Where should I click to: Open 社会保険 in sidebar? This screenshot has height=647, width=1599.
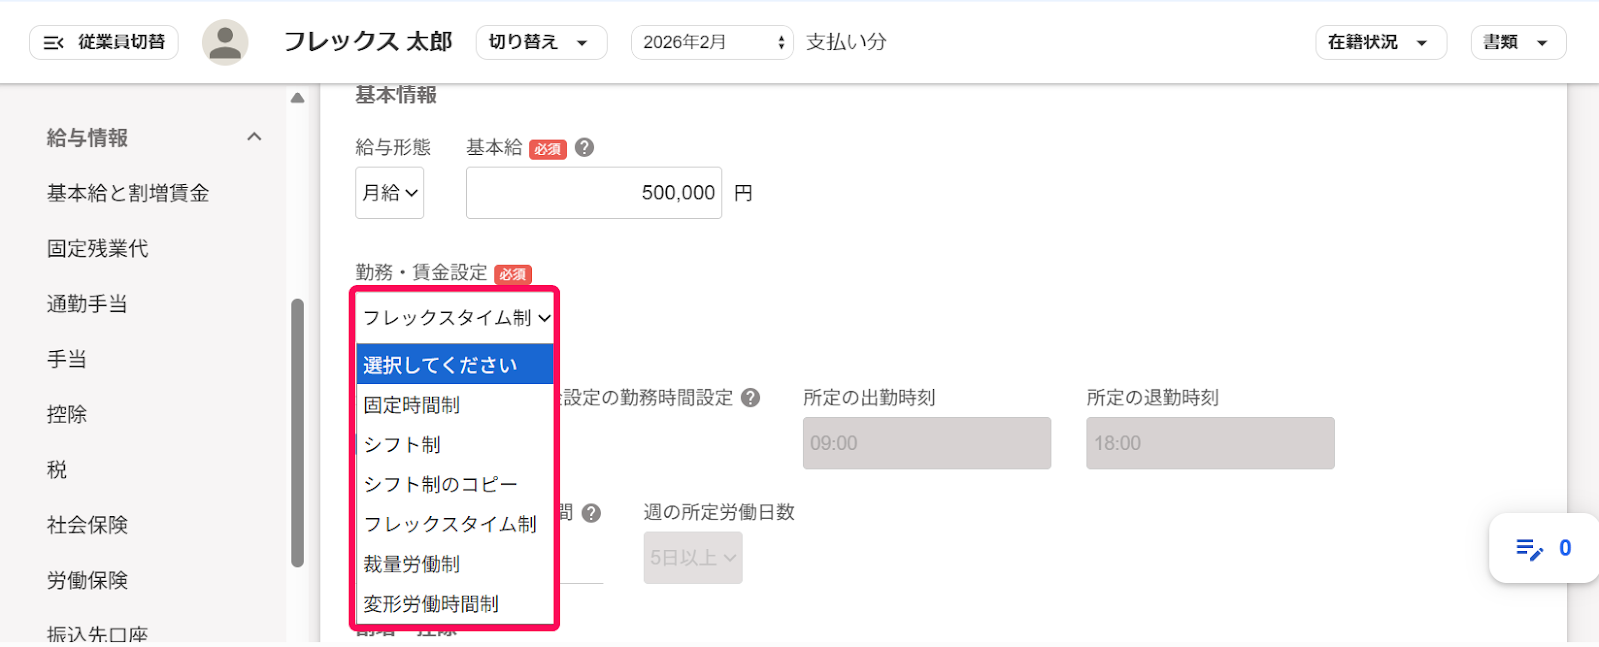click(x=87, y=525)
